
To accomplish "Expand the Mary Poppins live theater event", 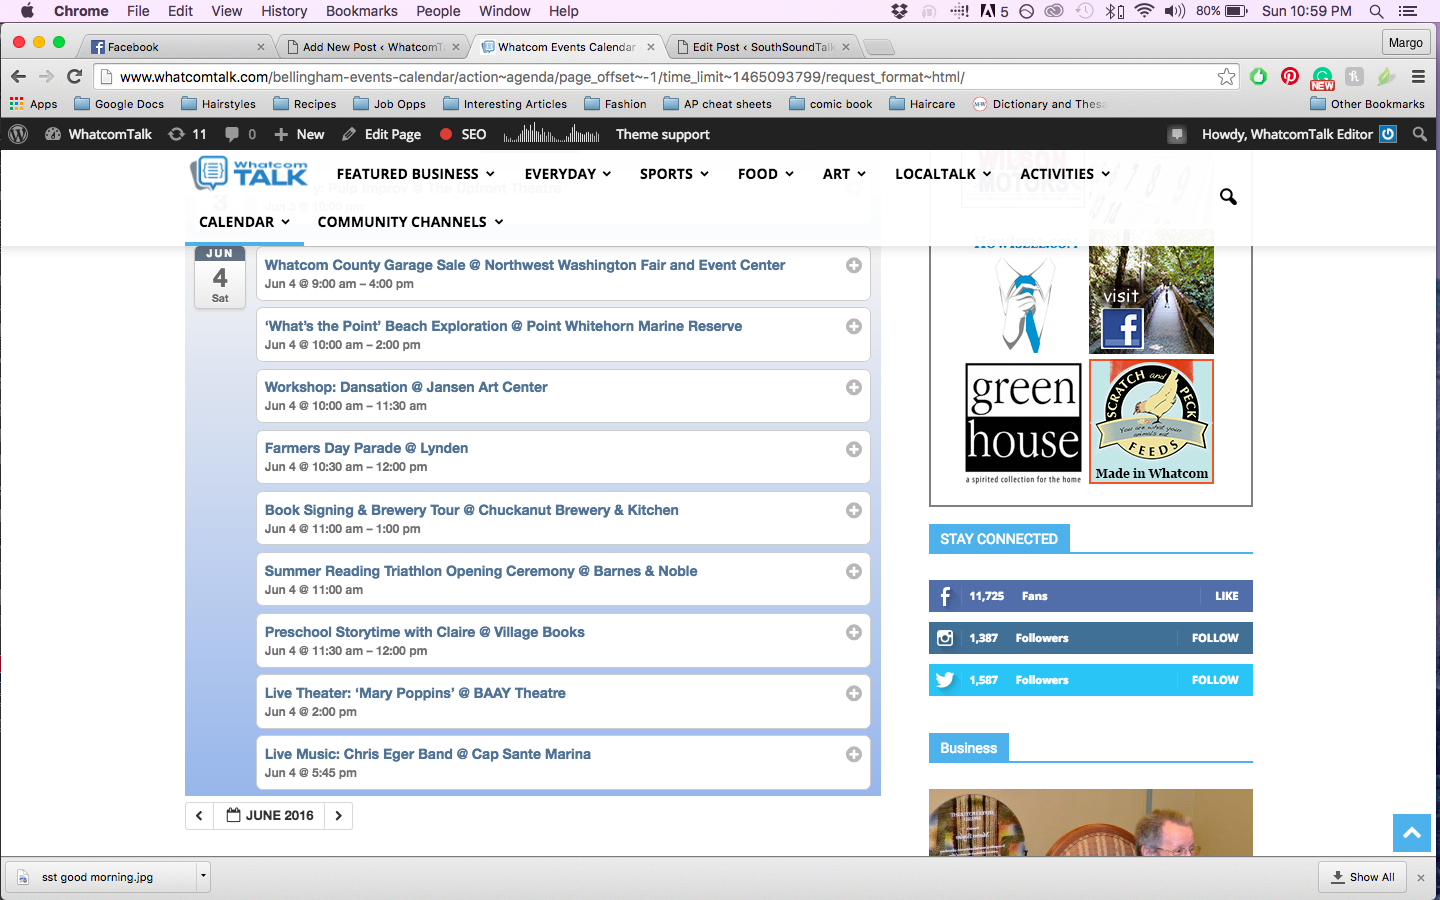I will (x=854, y=693).
